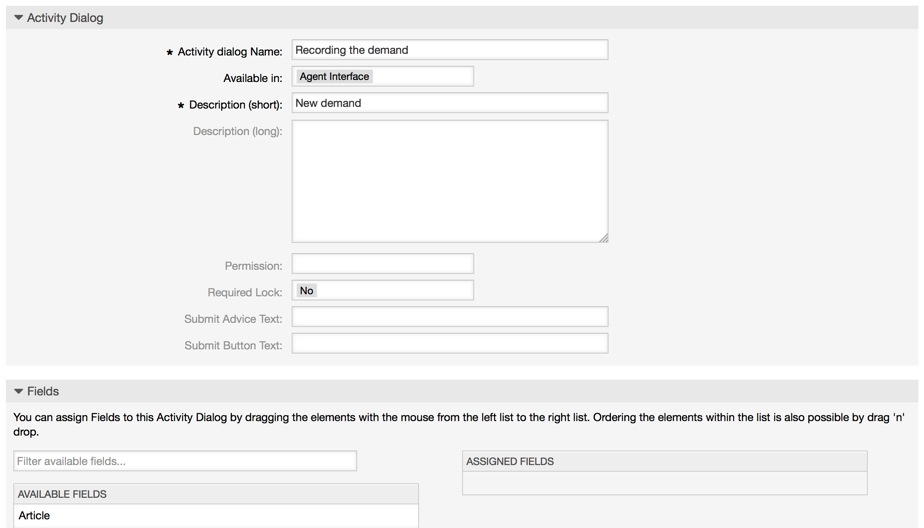This screenshot has width=924, height=528.
Task: Collapse the Activity Dialog section triangle
Action: click(18, 18)
